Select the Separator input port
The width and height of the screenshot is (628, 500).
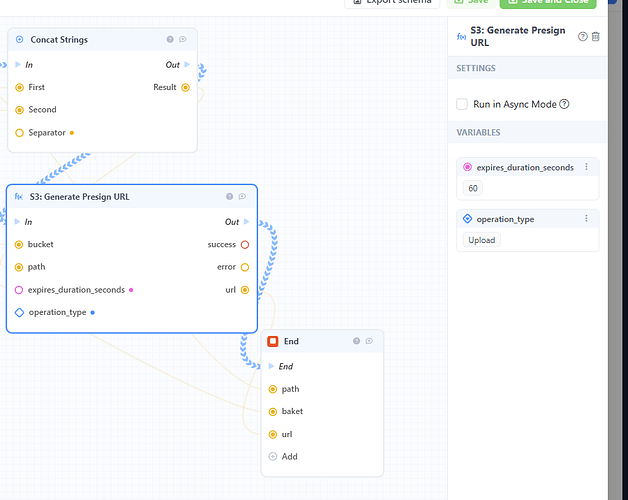[19, 133]
